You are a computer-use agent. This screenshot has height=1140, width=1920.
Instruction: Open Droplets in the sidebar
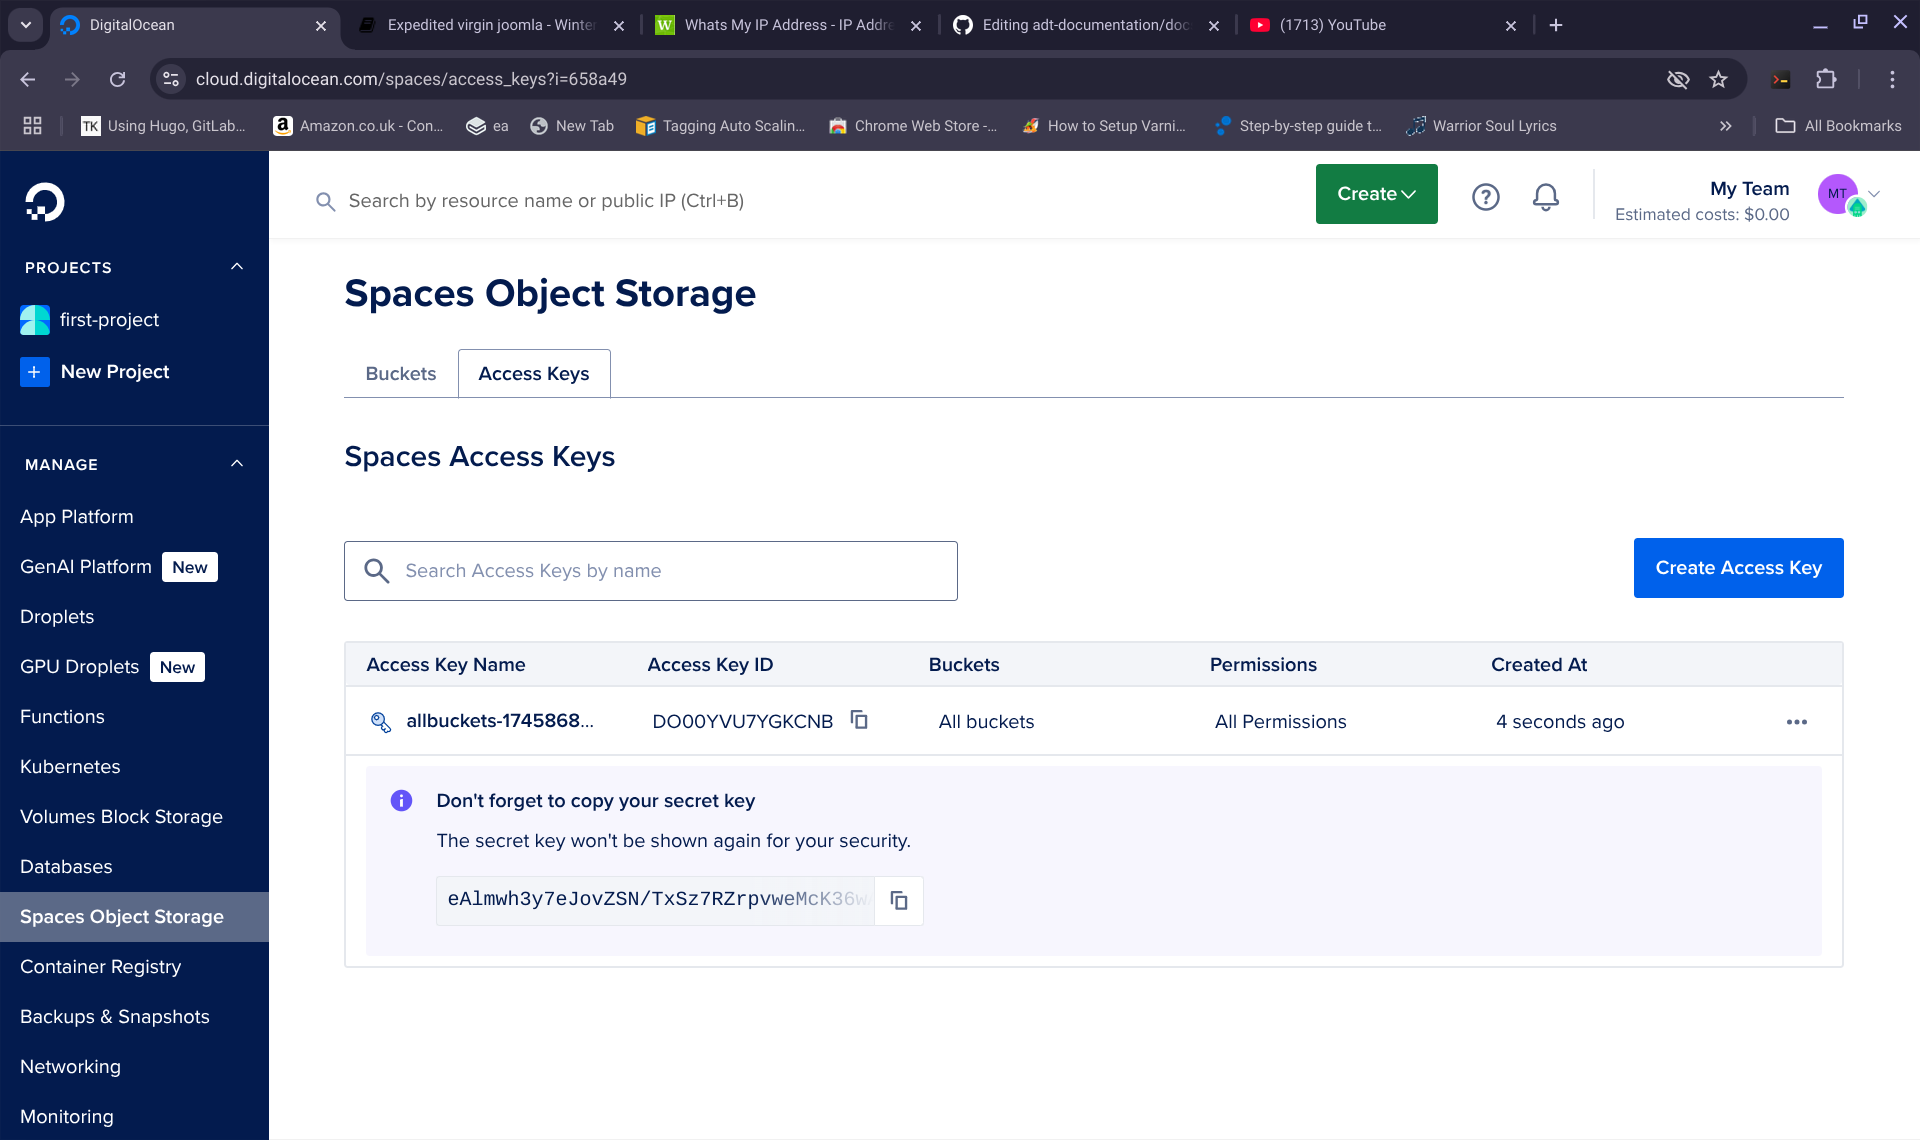tap(57, 617)
